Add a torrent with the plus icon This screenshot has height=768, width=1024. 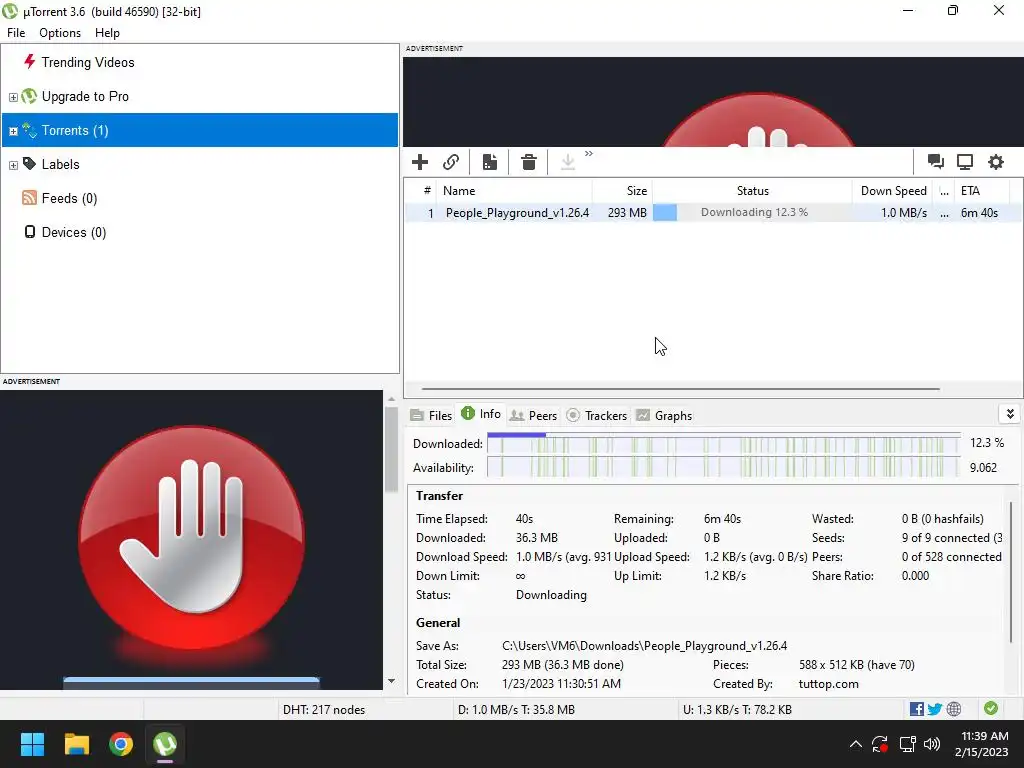420,162
